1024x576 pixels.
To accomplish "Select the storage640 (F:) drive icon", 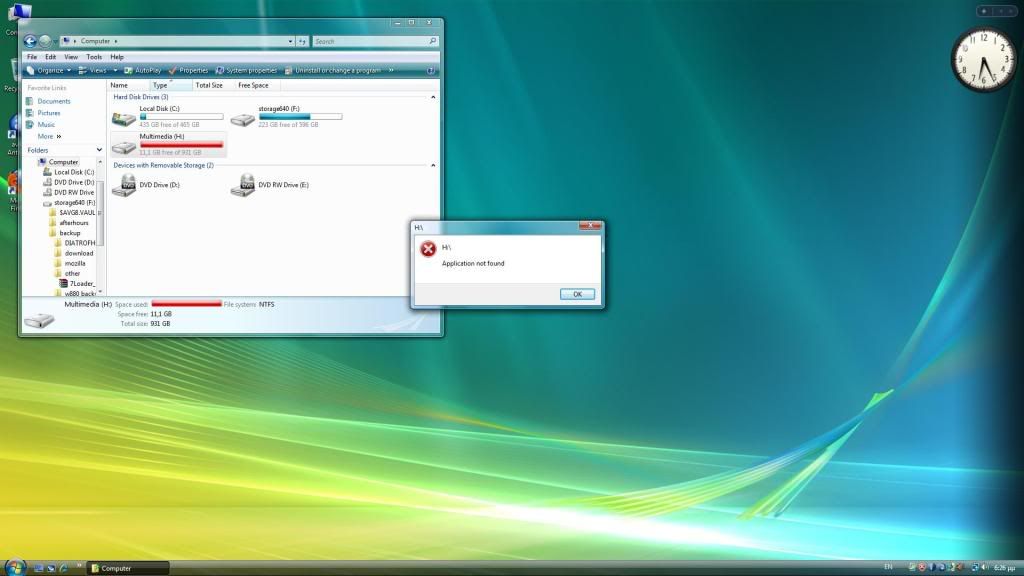I will tap(242, 118).
